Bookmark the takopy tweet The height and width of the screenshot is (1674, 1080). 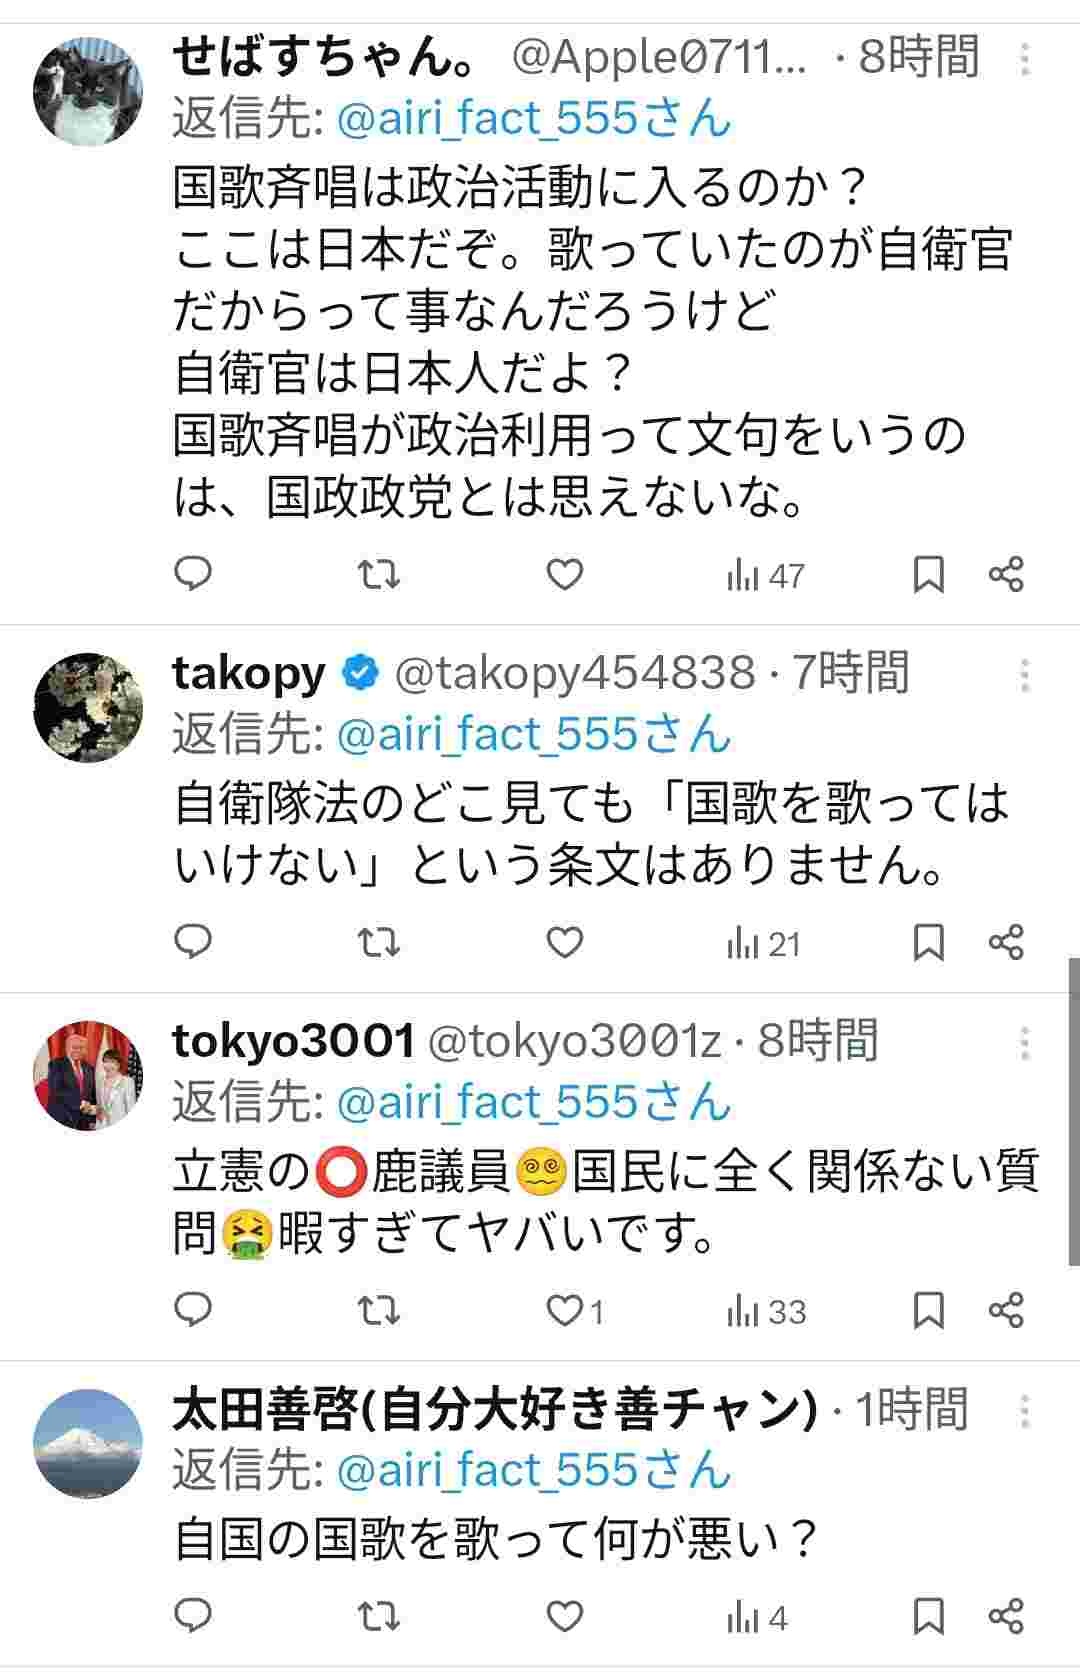[929, 942]
